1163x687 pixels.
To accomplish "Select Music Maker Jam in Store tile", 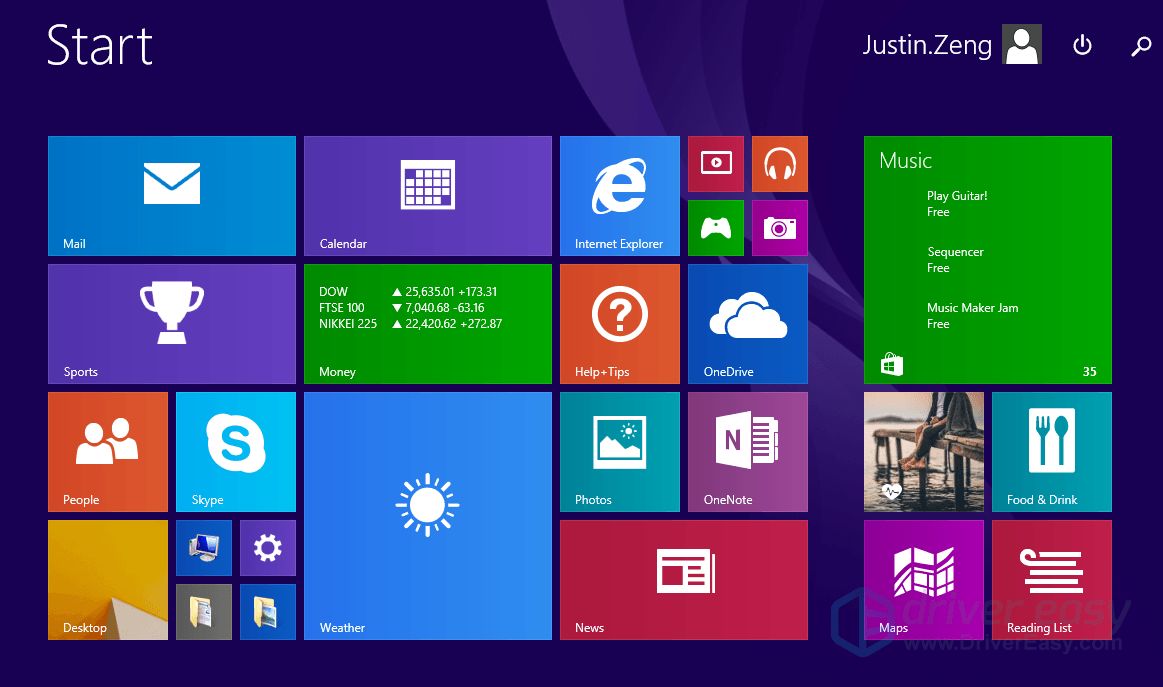I will (972, 315).
